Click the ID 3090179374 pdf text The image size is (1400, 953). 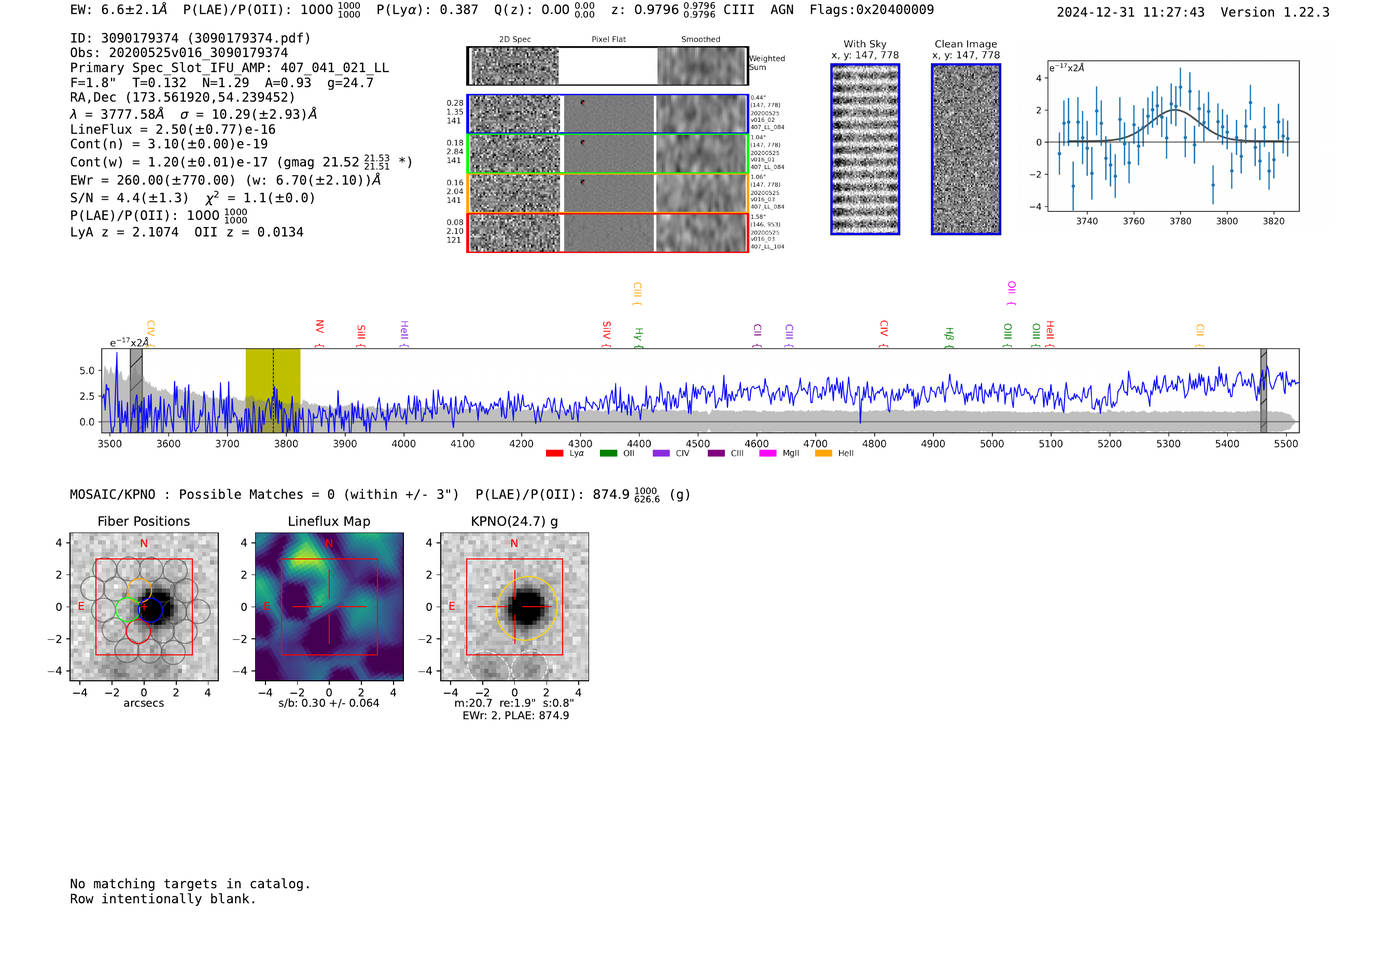coord(190,38)
